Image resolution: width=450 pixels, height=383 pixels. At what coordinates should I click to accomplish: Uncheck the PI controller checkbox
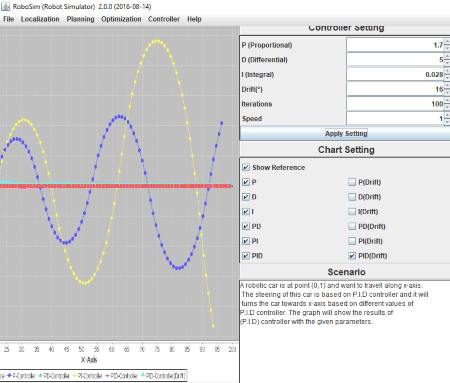point(246,241)
